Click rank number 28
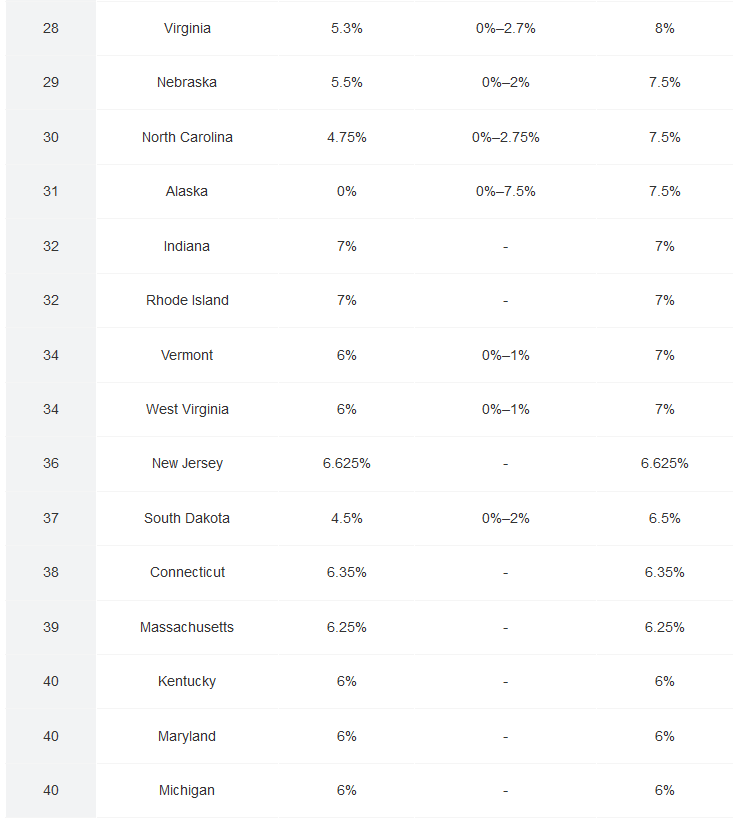 click(x=51, y=28)
